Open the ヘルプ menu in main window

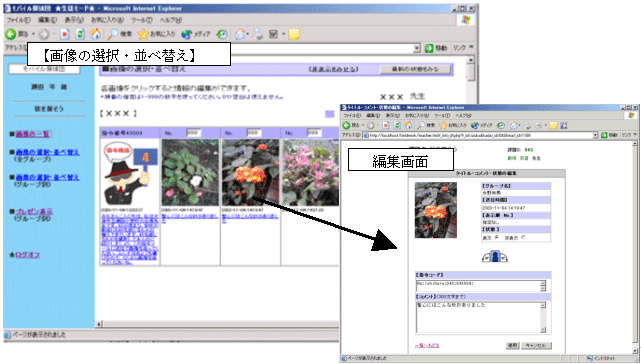170,20
